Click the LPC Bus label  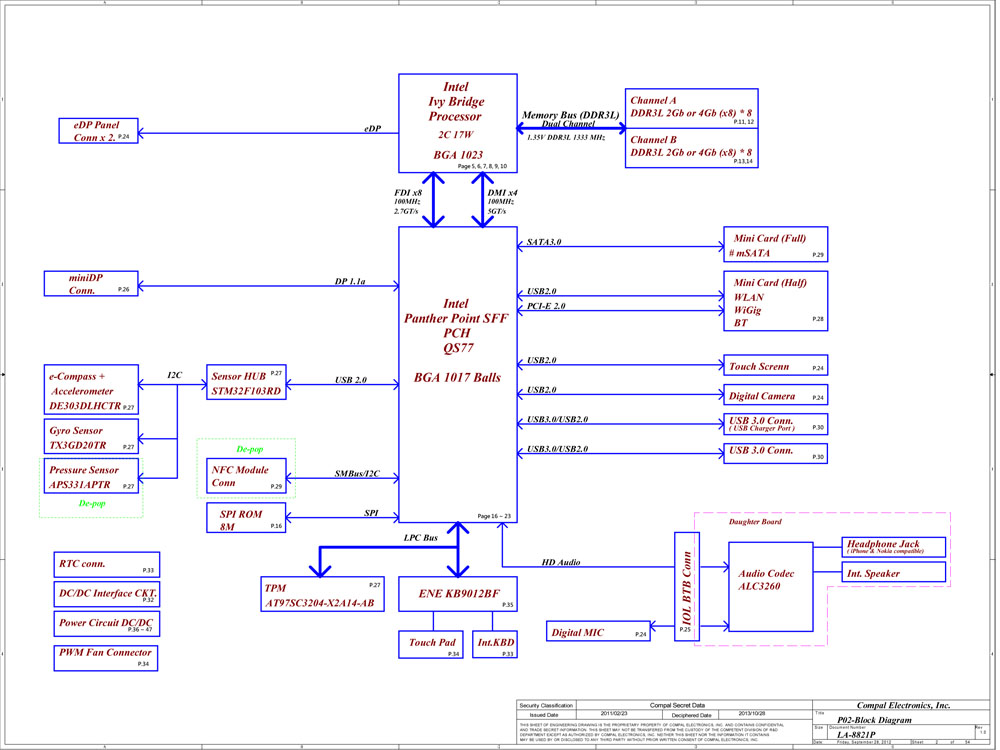422,538
